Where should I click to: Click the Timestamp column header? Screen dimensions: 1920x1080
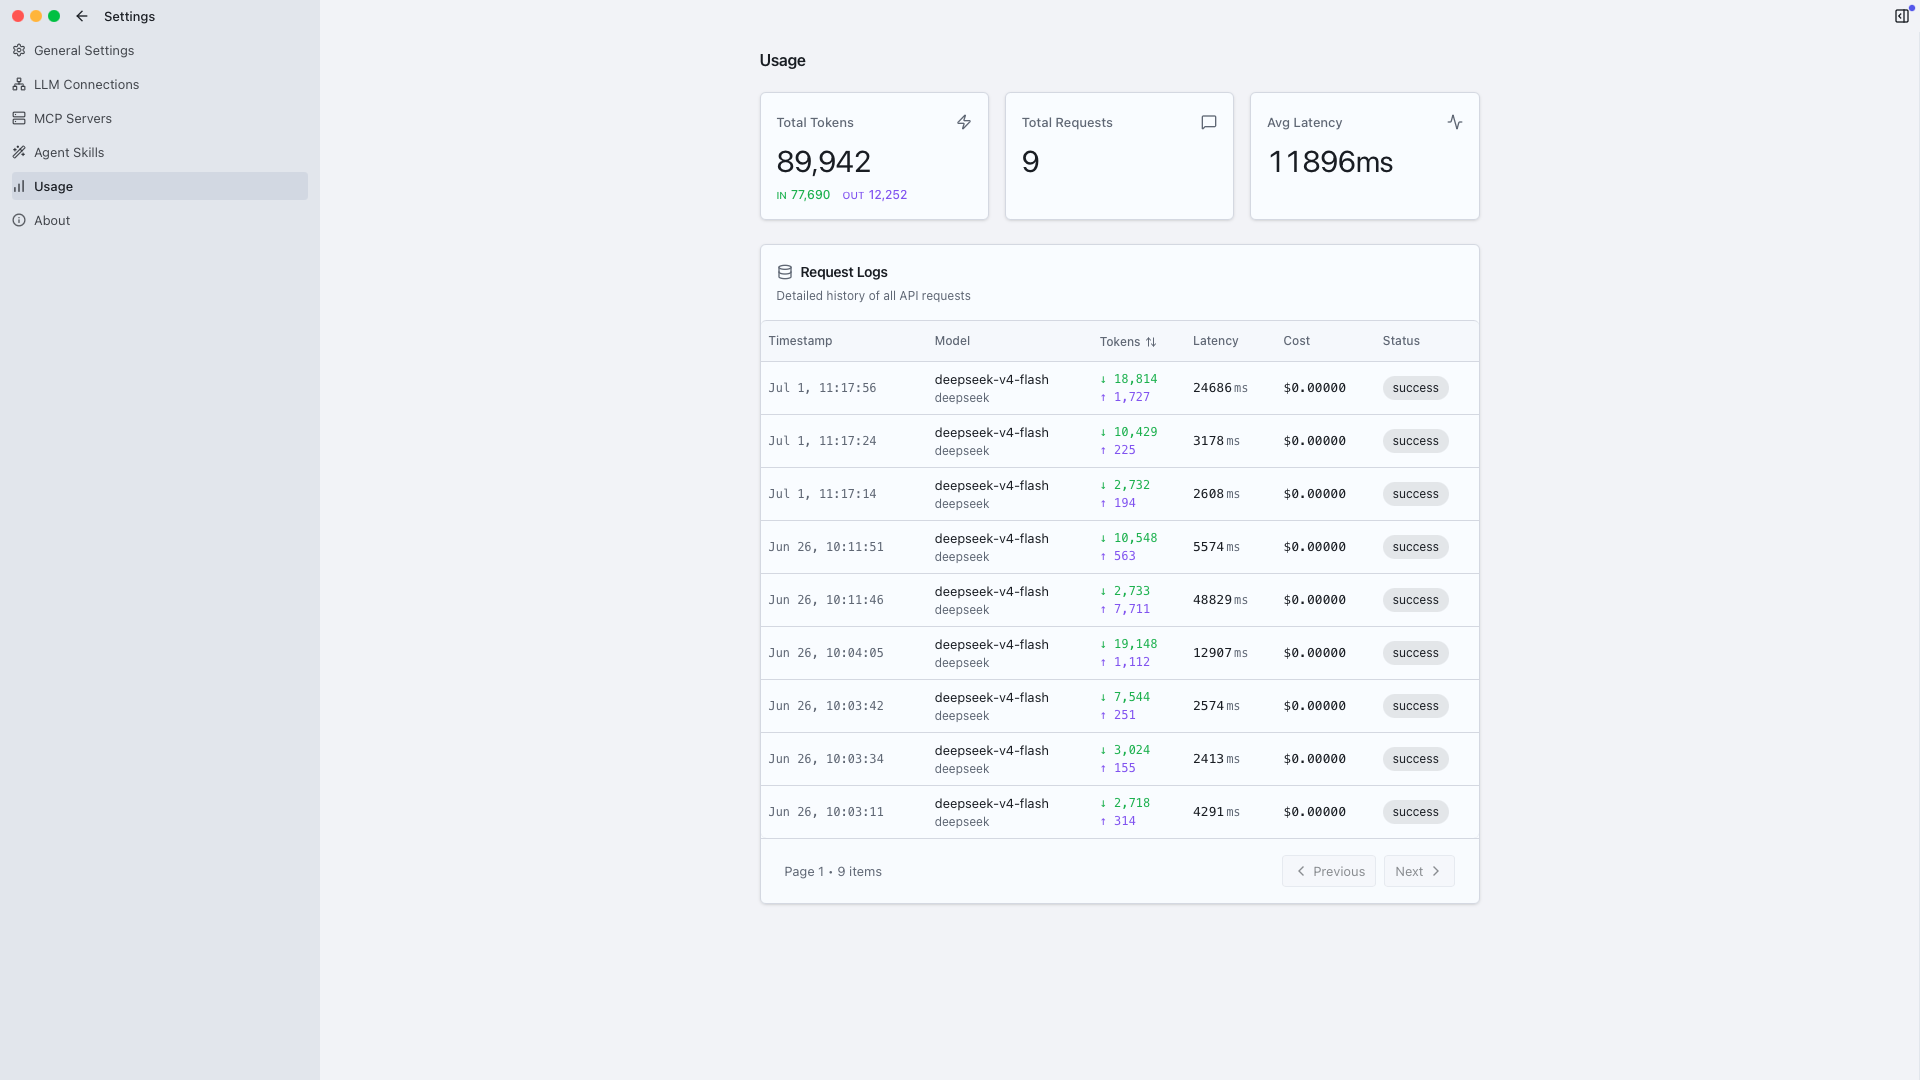(800, 341)
